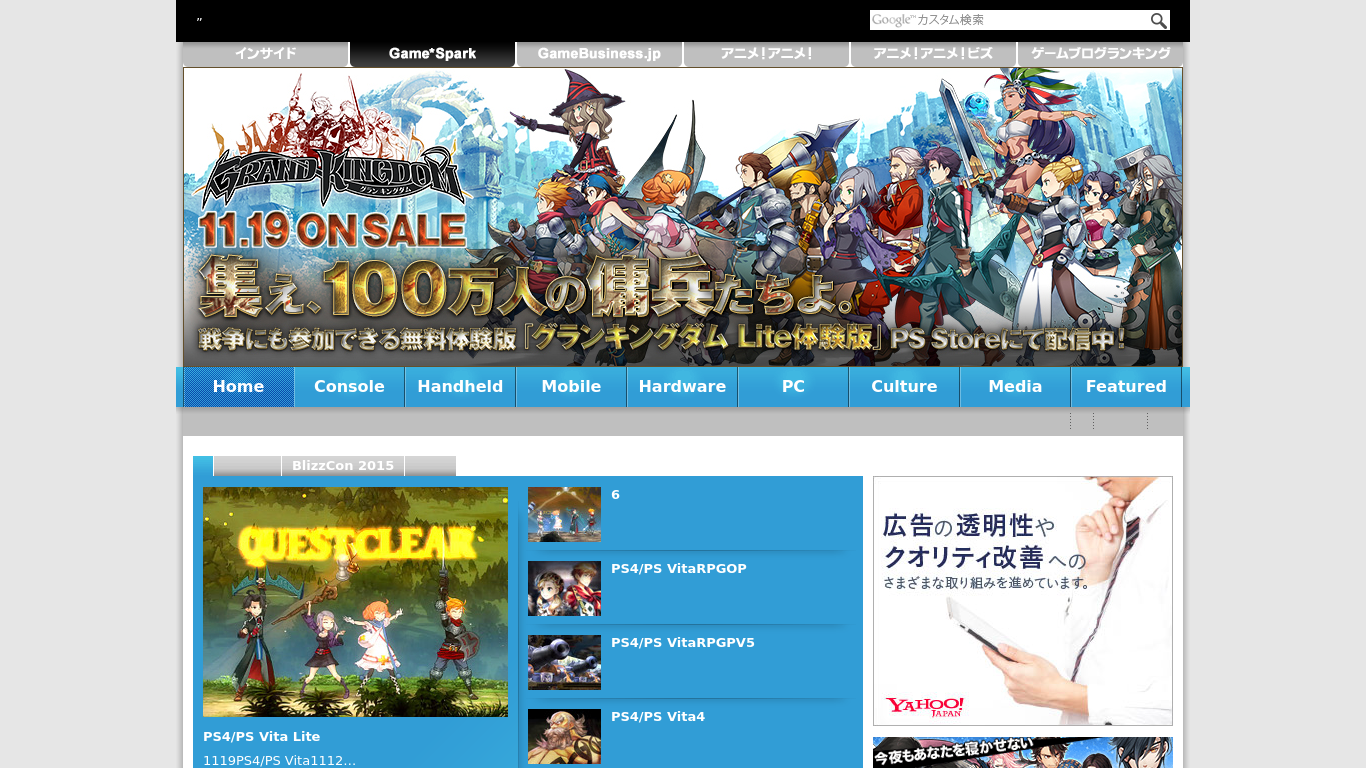Click the Google search magnifier icon
Image resolution: width=1366 pixels, height=768 pixels.
pyautogui.click(x=1158, y=20)
